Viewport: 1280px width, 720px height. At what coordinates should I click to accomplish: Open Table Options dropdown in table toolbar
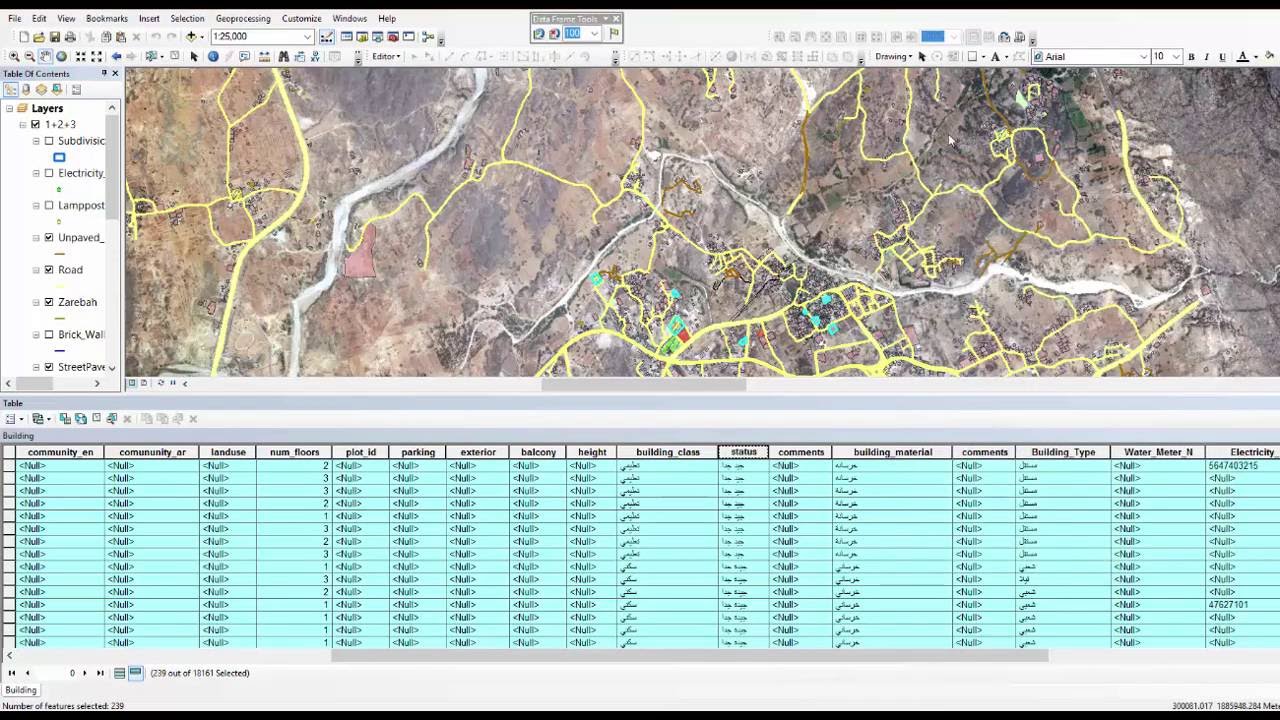point(13,418)
